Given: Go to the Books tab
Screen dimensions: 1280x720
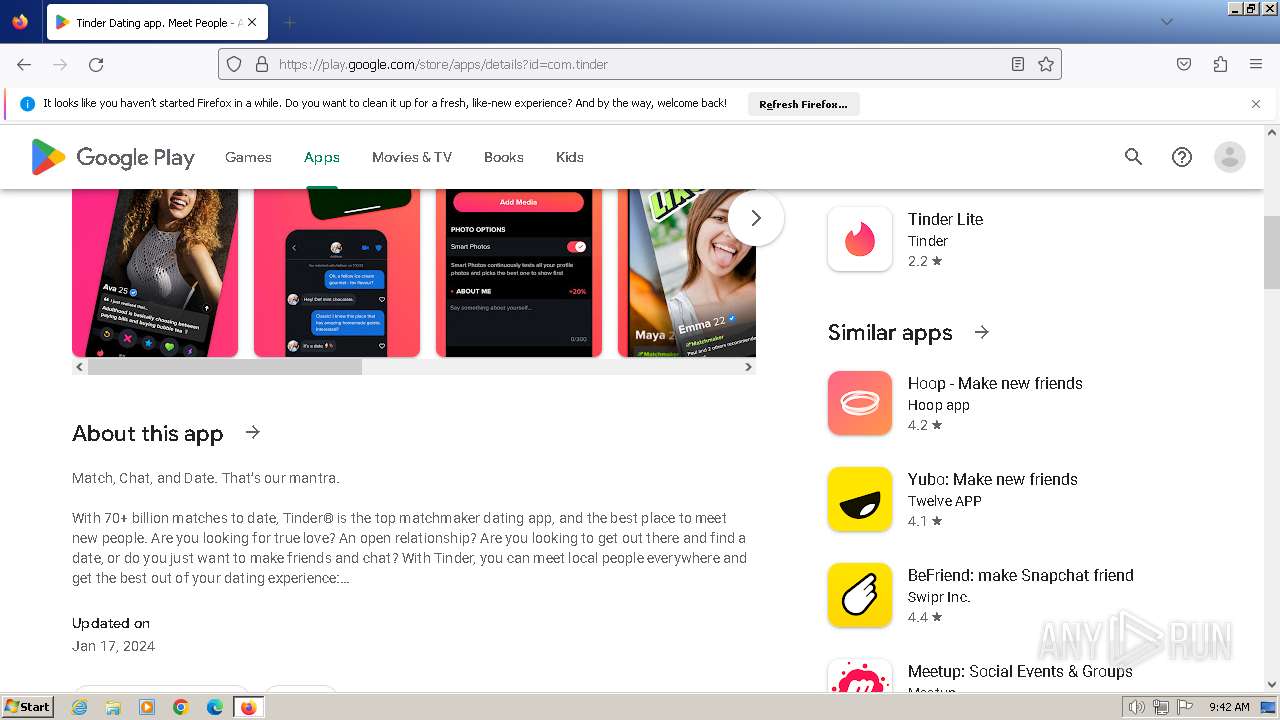Looking at the screenshot, I should point(504,157).
